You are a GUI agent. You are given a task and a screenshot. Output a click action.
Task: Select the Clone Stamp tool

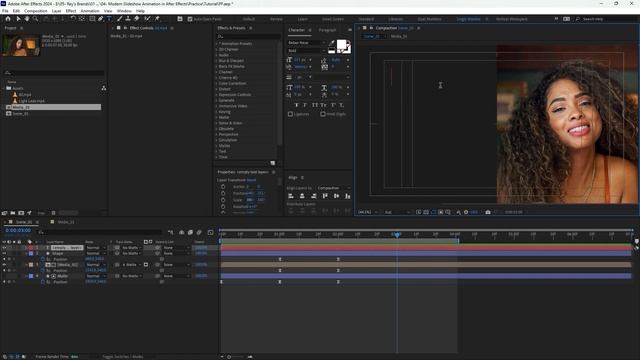tap(128, 19)
